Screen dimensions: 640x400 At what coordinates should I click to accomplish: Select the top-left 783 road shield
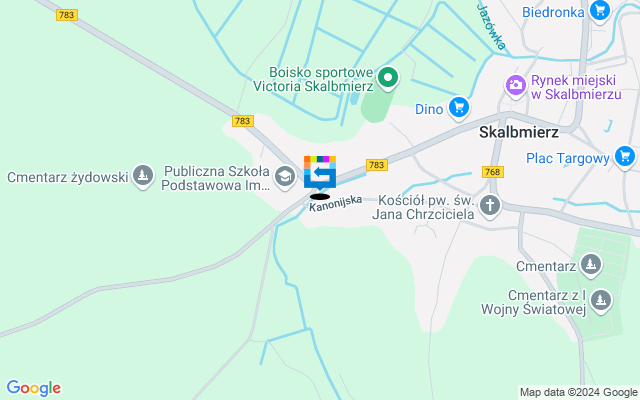coord(67,15)
